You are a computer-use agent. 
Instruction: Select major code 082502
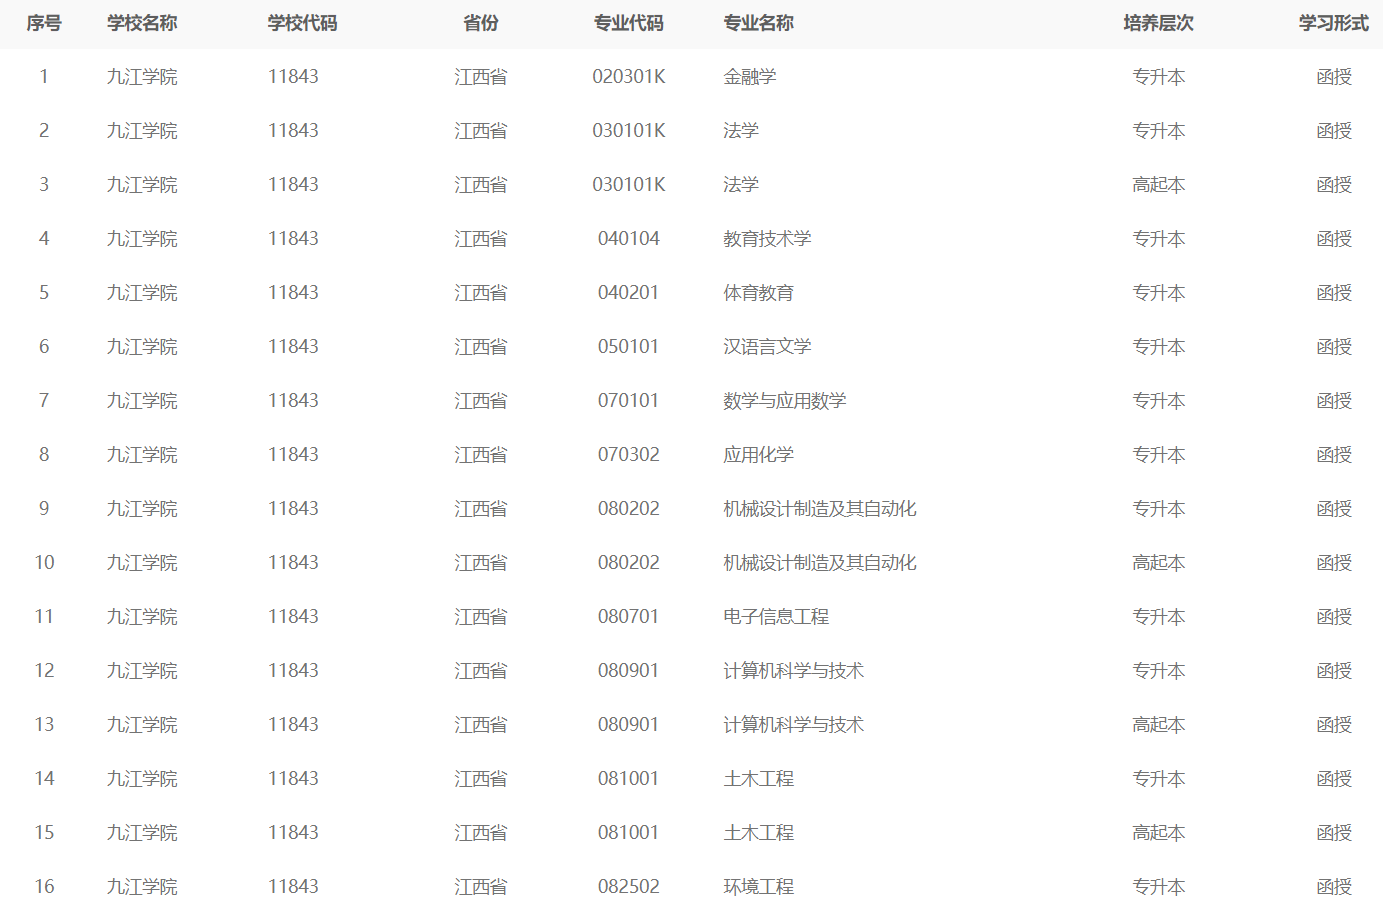(629, 887)
